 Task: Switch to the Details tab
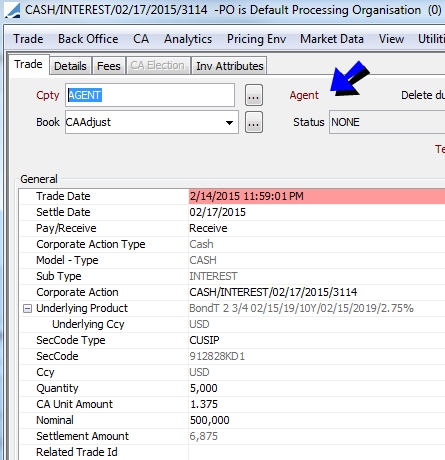70,66
